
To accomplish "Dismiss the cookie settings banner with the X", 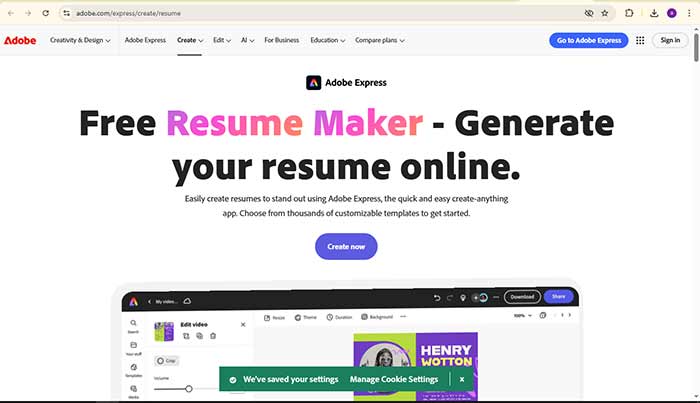I will 462,379.
